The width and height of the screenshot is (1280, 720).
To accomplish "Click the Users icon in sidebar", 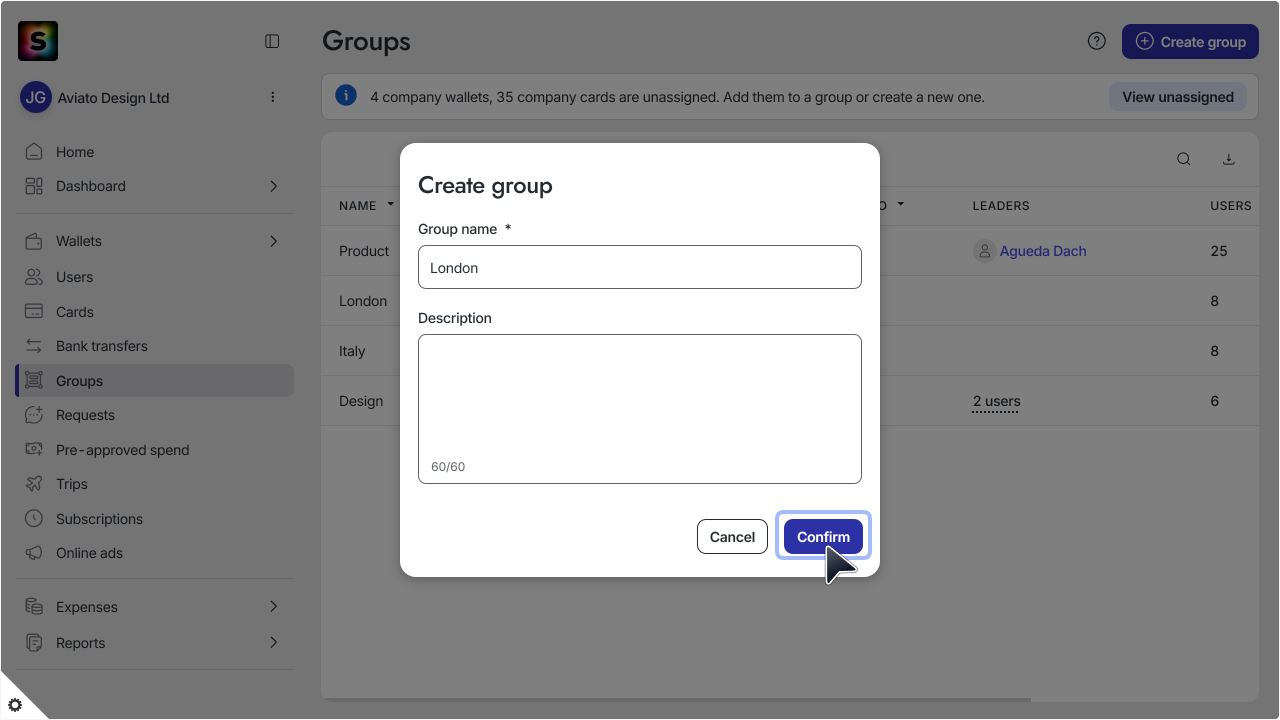I will click(x=34, y=277).
